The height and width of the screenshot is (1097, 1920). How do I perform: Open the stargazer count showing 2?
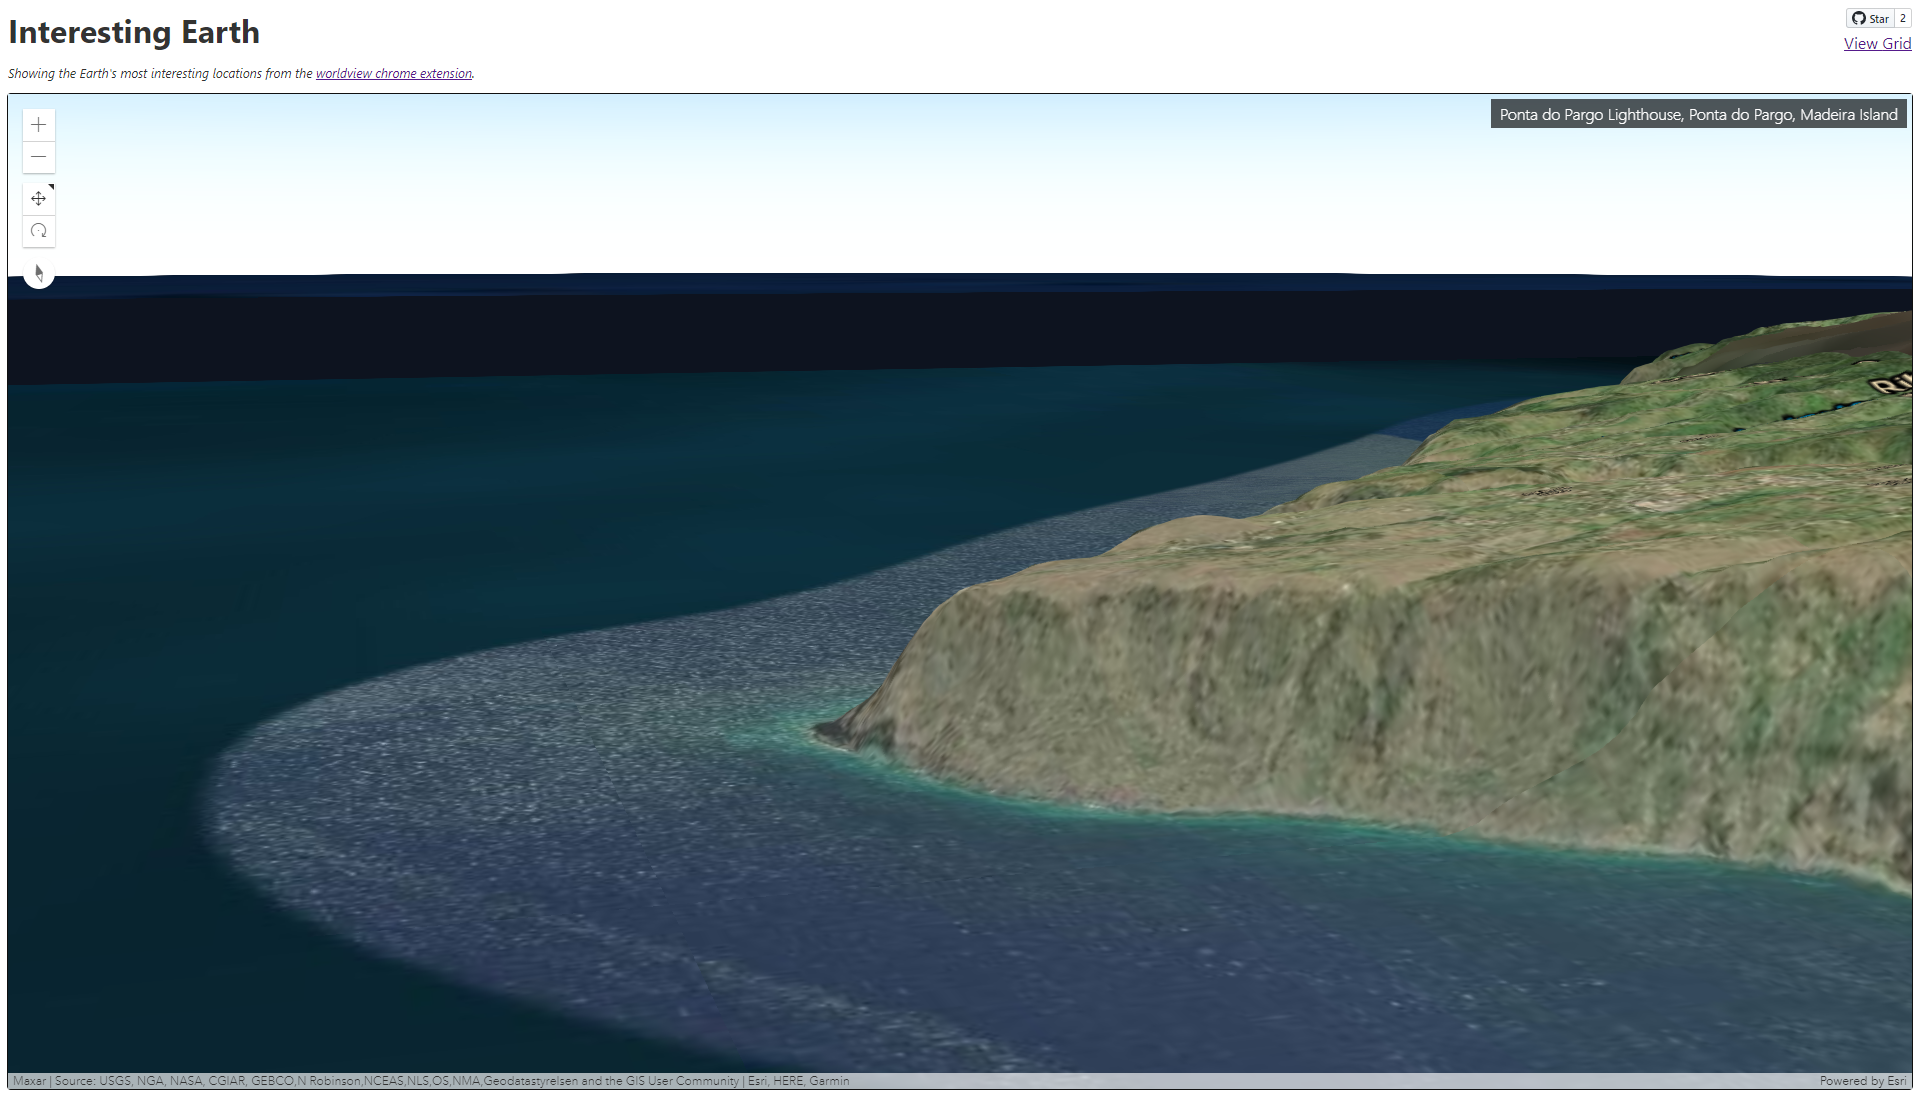point(1903,17)
